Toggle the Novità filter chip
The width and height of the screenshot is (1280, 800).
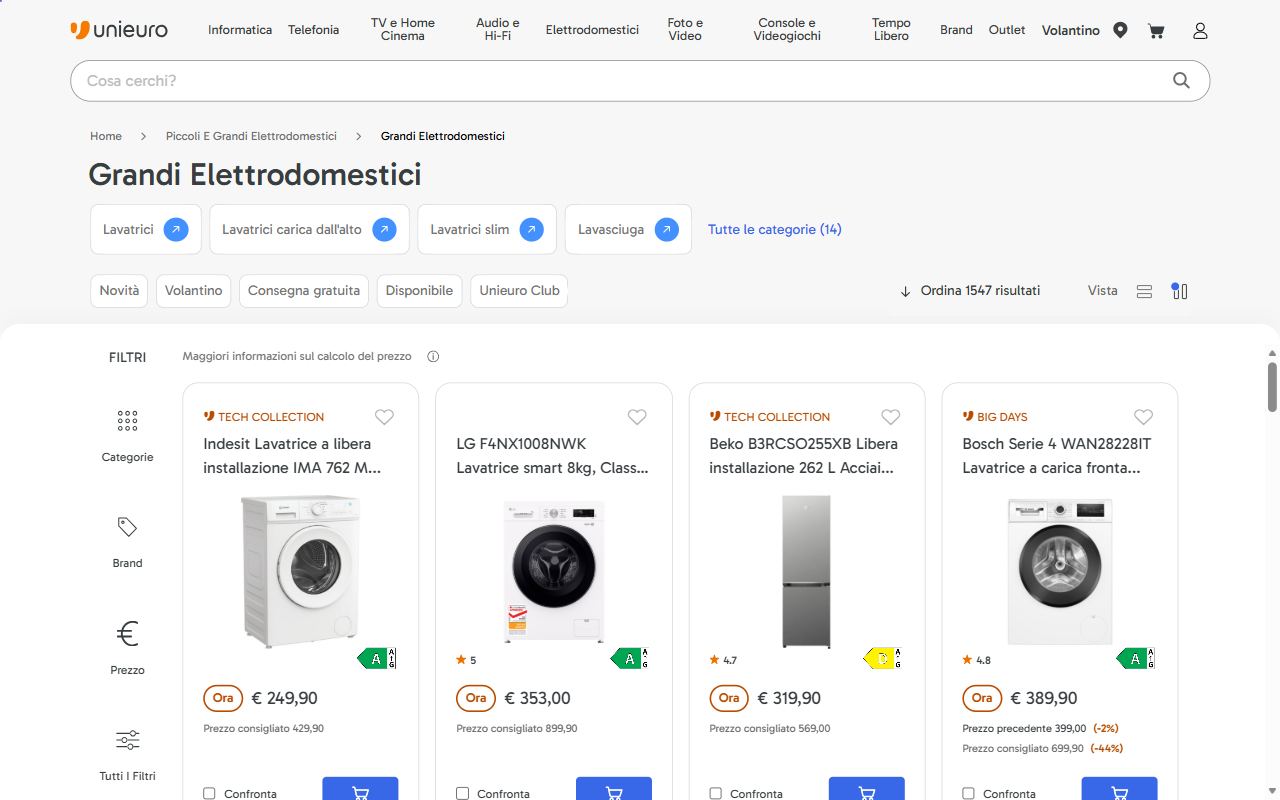click(x=119, y=291)
